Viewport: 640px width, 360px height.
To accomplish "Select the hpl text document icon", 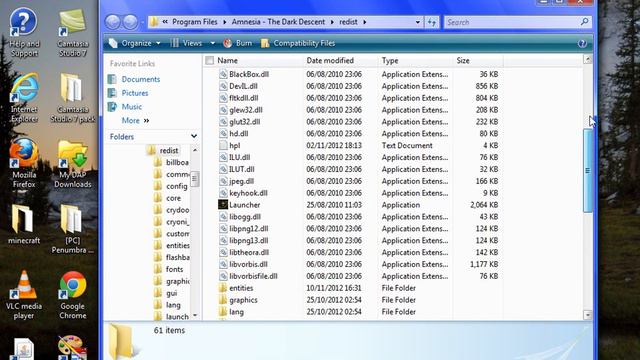I will click(x=223, y=145).
